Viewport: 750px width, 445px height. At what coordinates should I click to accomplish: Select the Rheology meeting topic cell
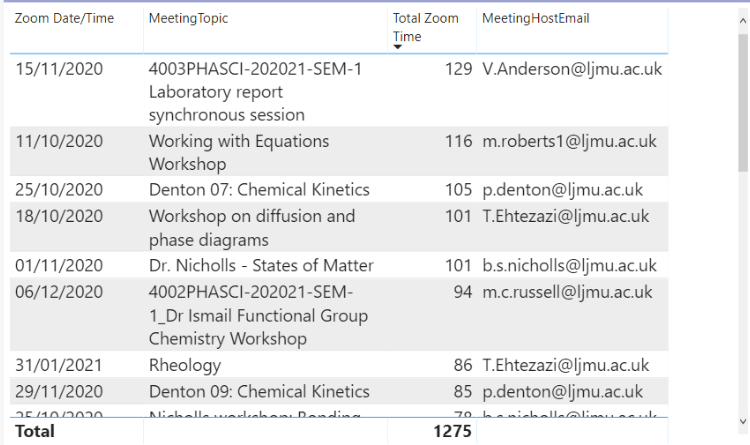[185, 366]
